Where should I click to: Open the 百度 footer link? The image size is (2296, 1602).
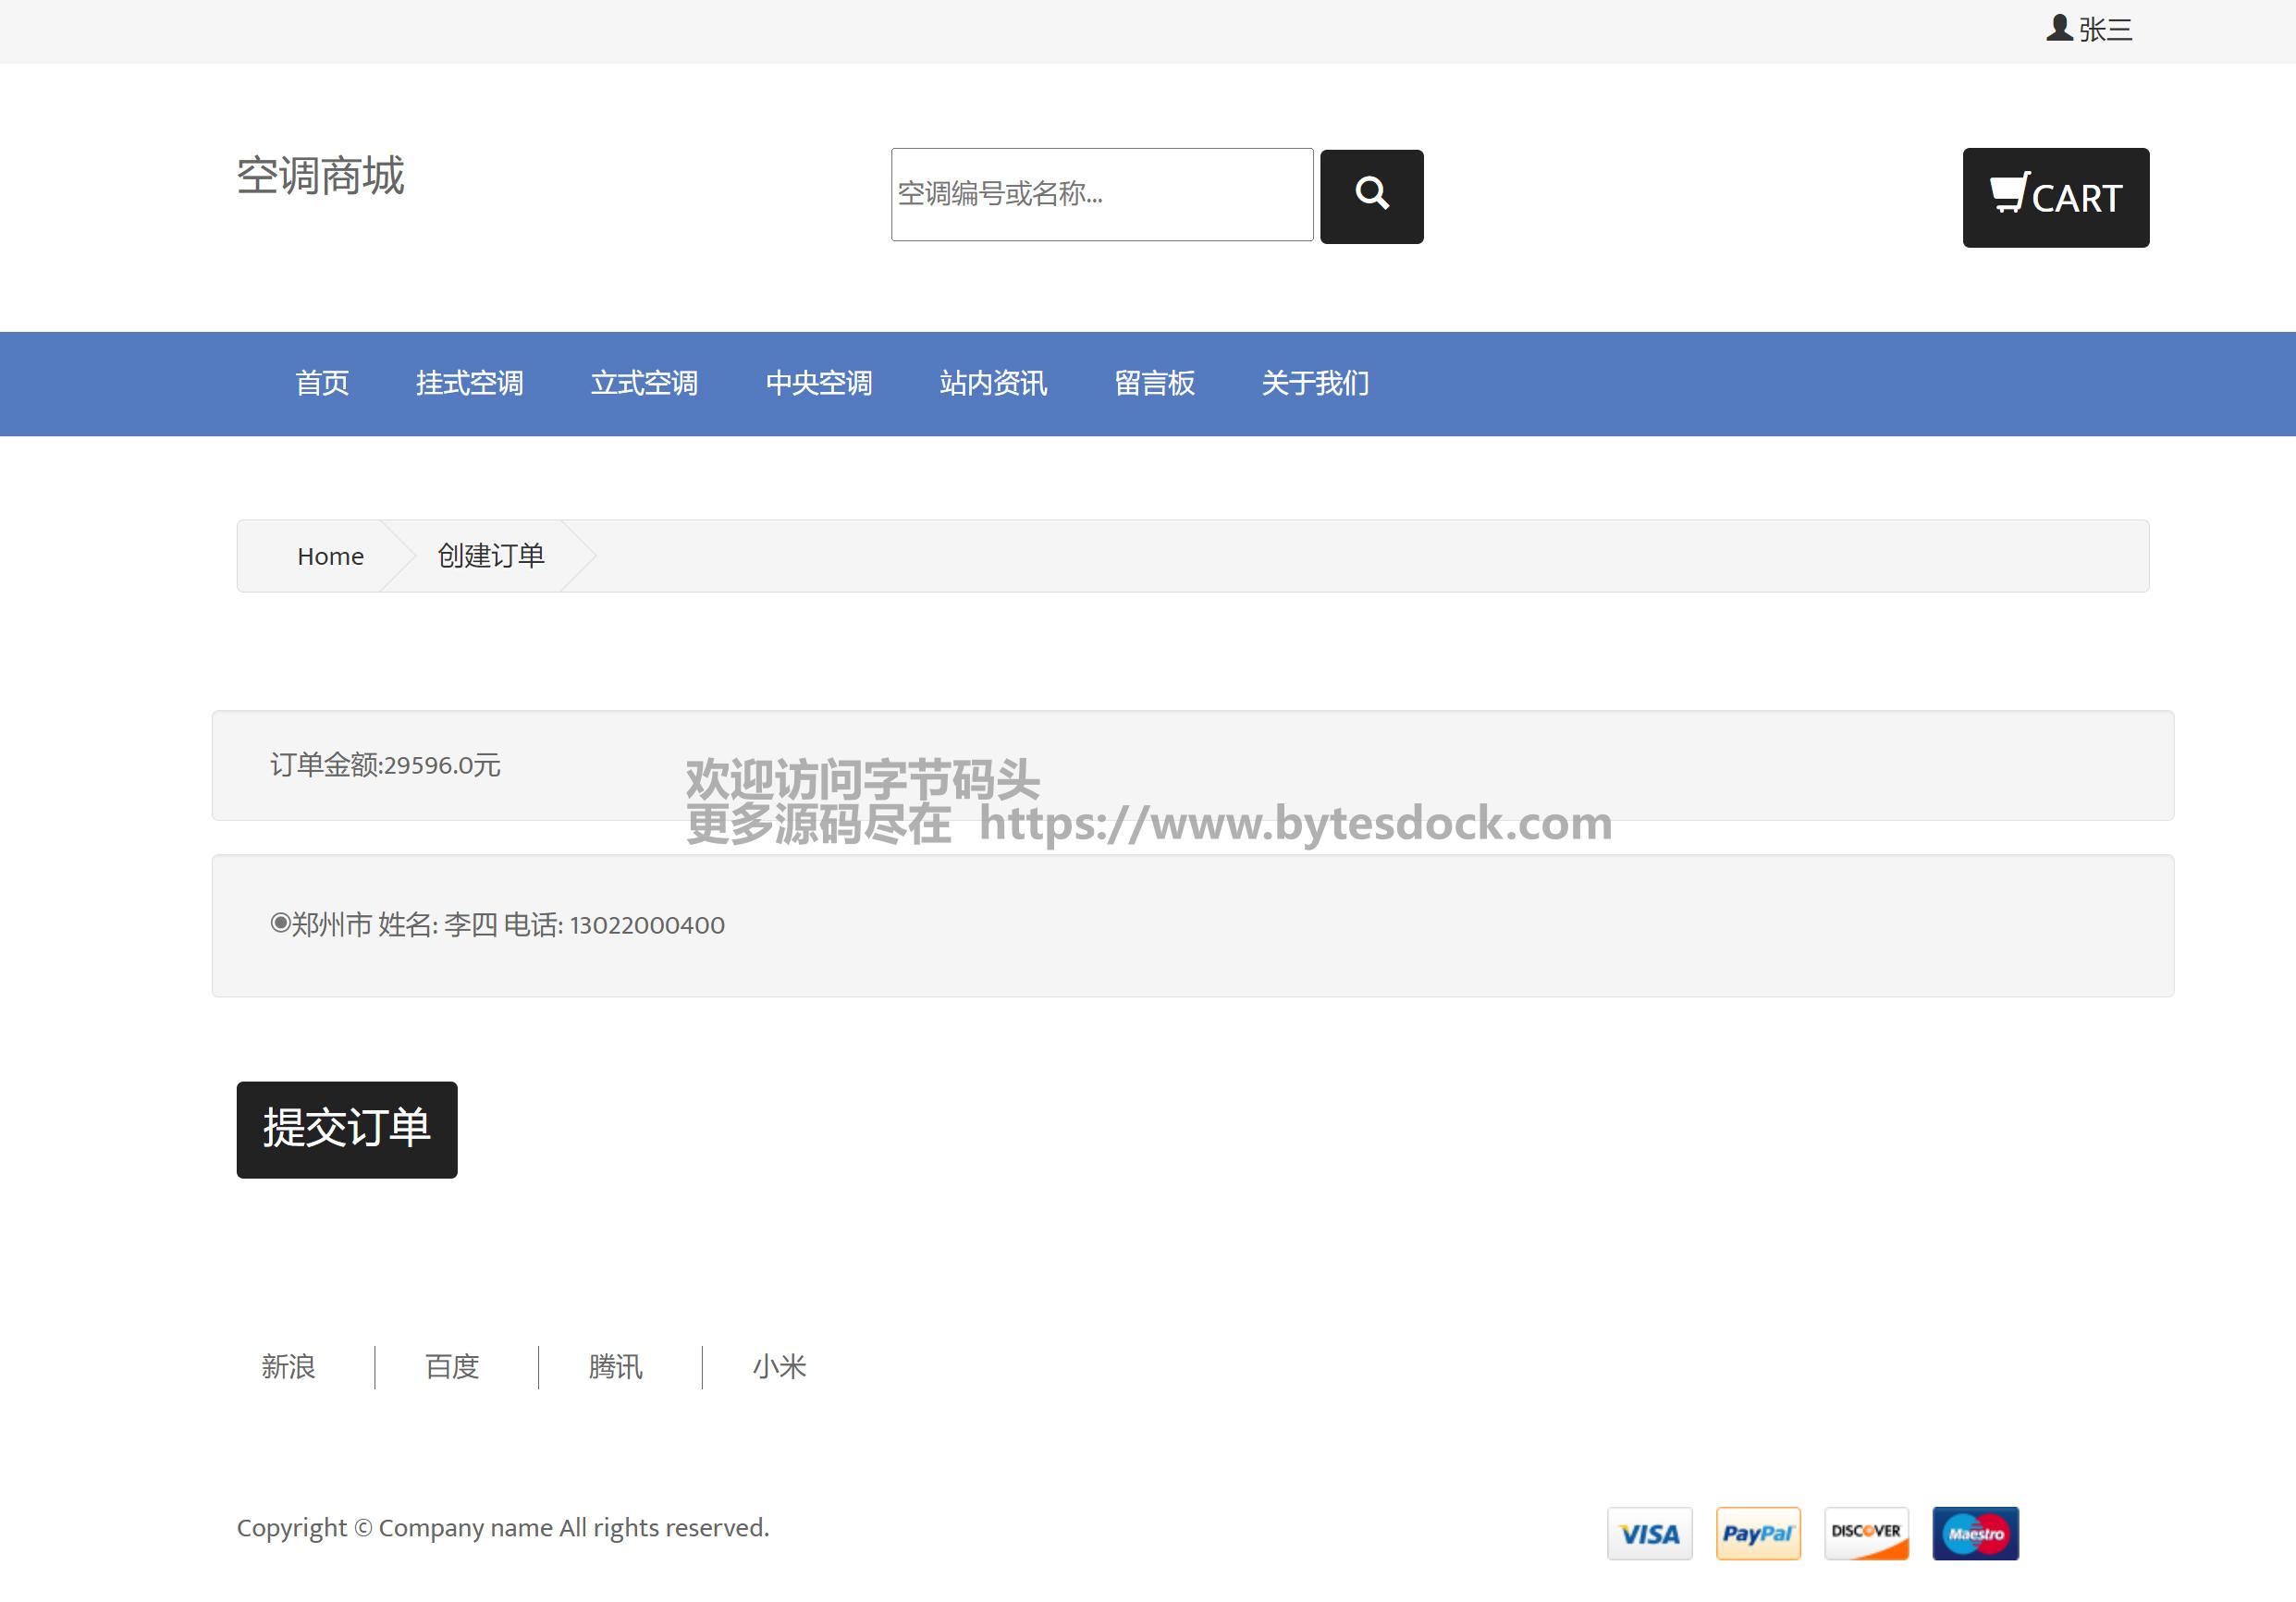(452, 1366)
